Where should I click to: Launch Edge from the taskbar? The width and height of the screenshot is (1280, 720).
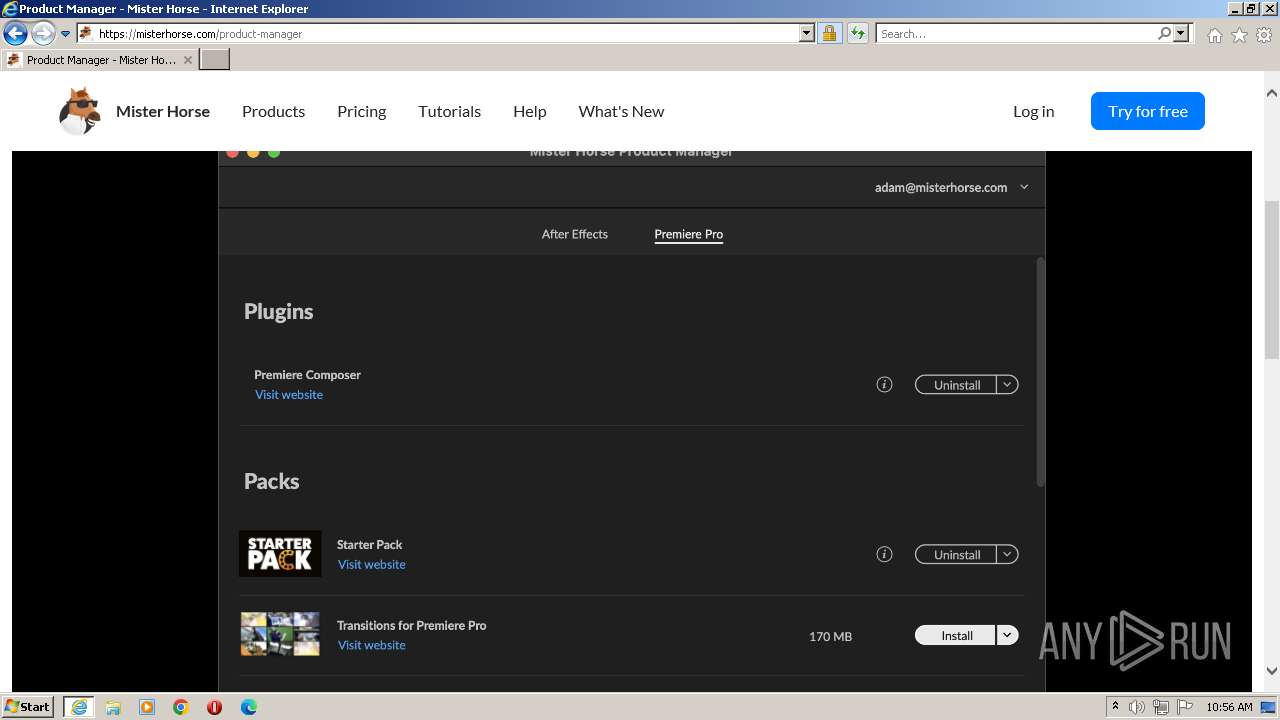tap(248, 707)
